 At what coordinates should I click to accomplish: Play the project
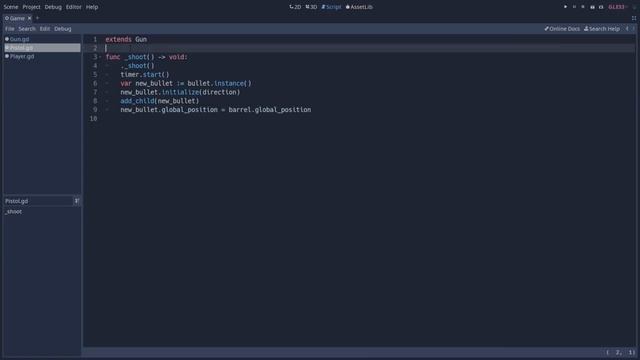(x=565, y=7)
